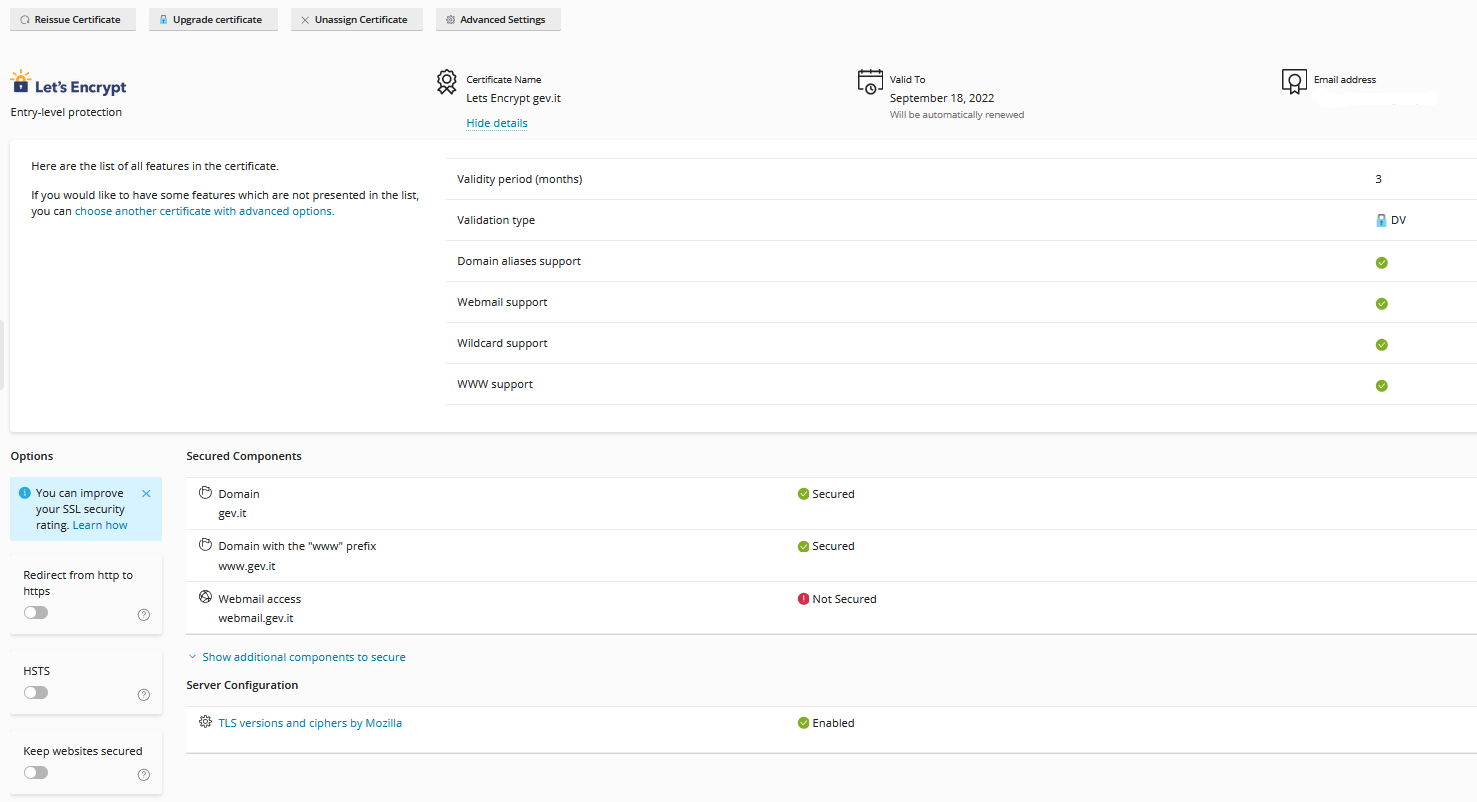Screen dimensions: 1477x802
Task: Turn on the HSTS switch
Action: pos(36,693)
